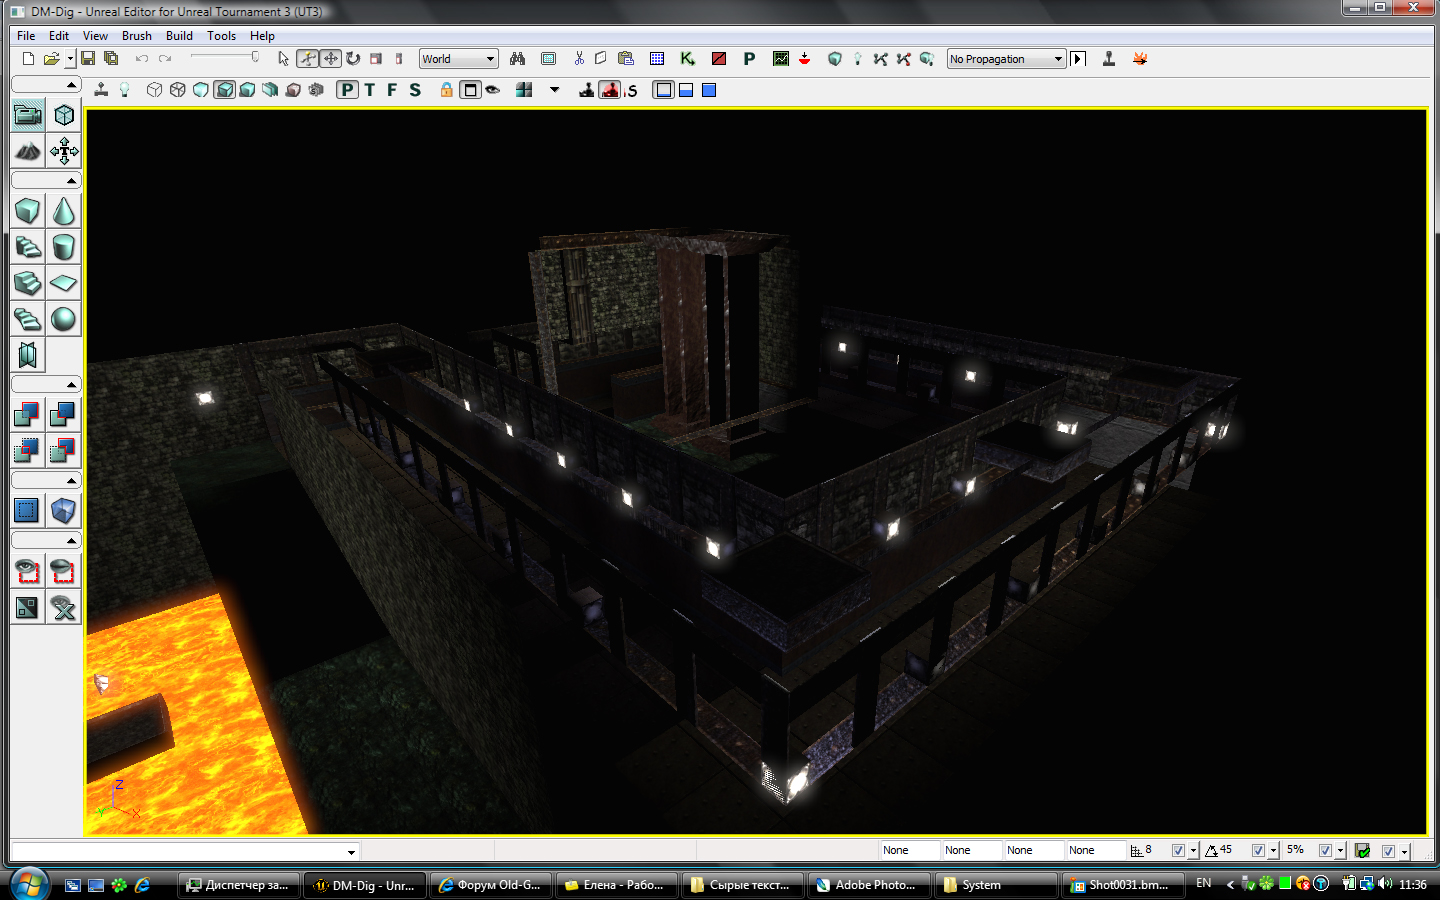This screenshot has height=900, width=1440.
Task: Create a Sphere builder brush
Action: (x=64, y=319)
